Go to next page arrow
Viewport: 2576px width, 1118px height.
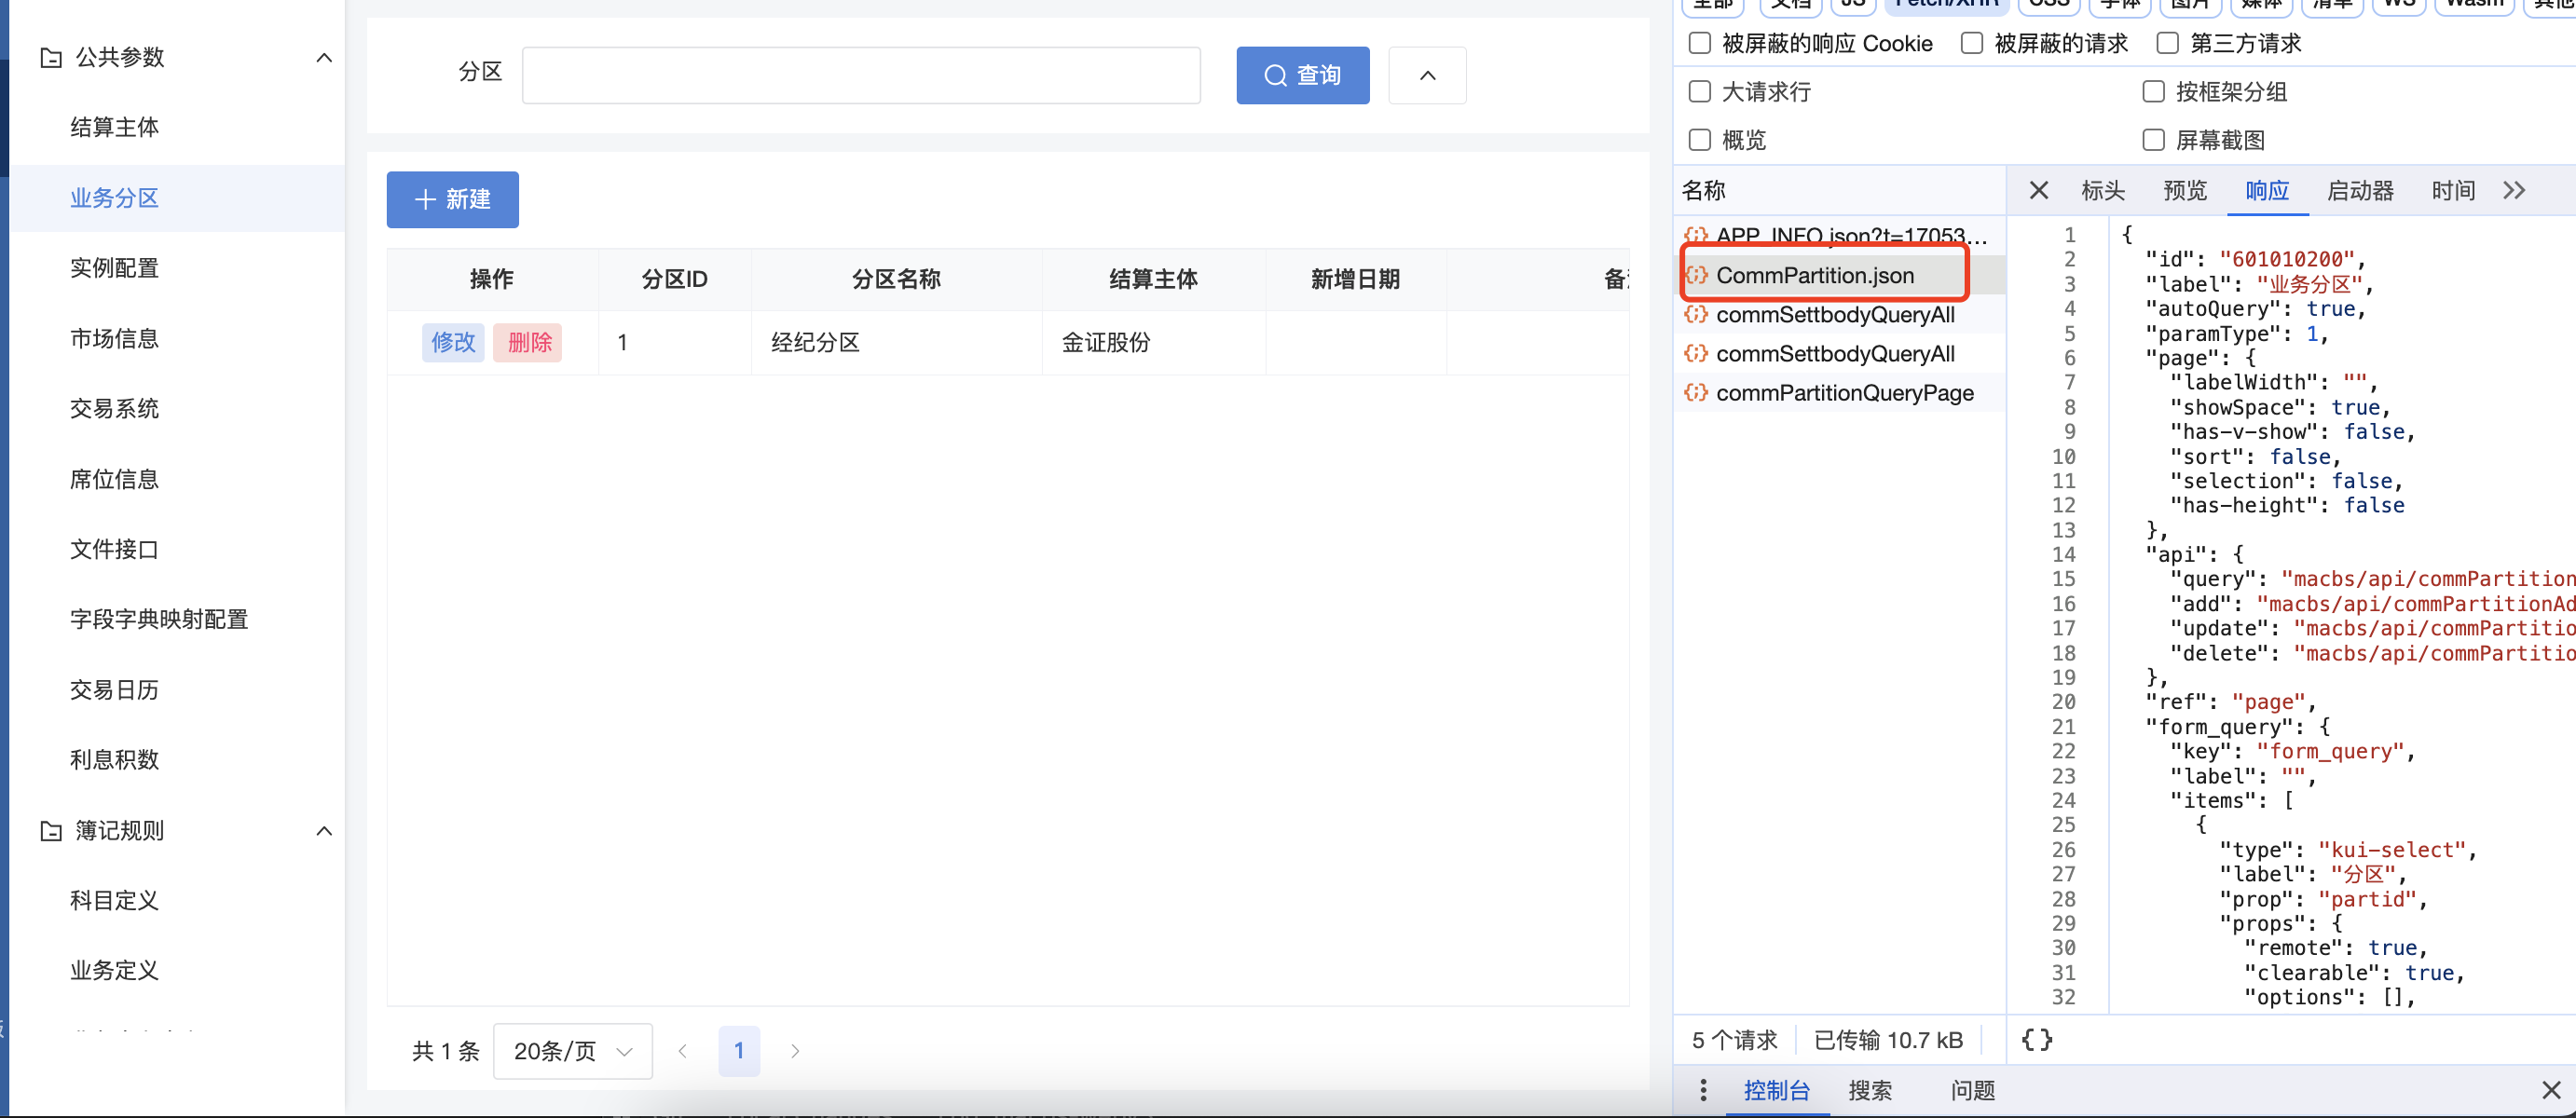tap(795, 1051)
